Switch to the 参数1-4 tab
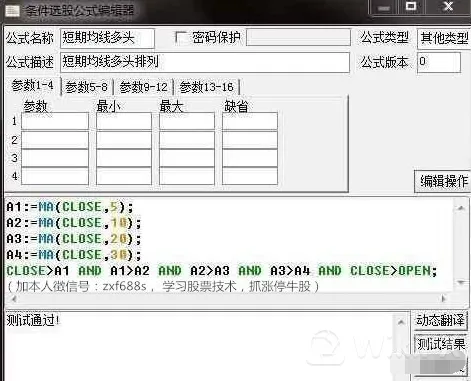471x381 pixels. click(33, 86)
